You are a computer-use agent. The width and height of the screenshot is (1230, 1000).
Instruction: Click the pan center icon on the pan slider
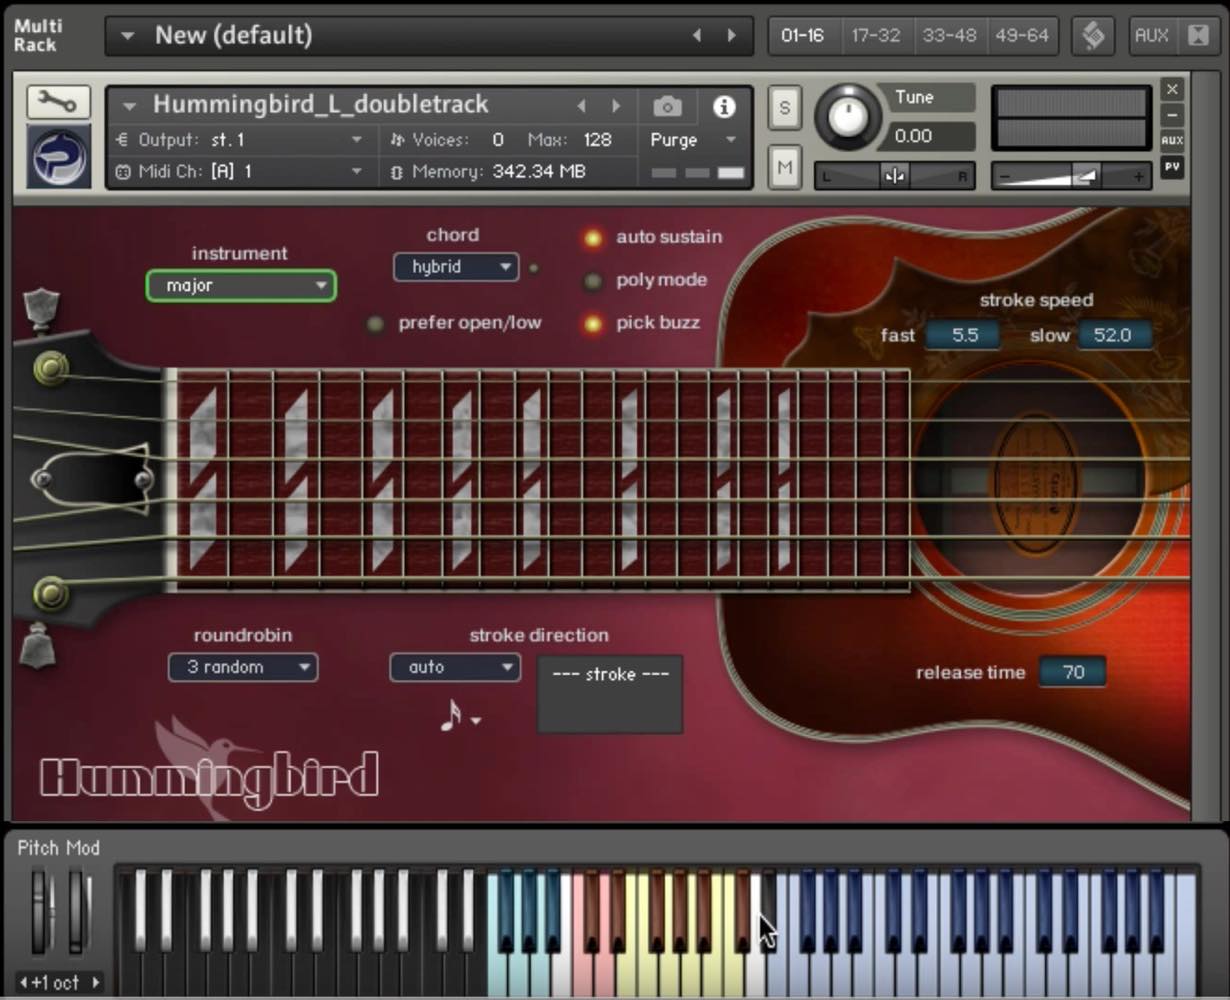click(x=894, y=176)
